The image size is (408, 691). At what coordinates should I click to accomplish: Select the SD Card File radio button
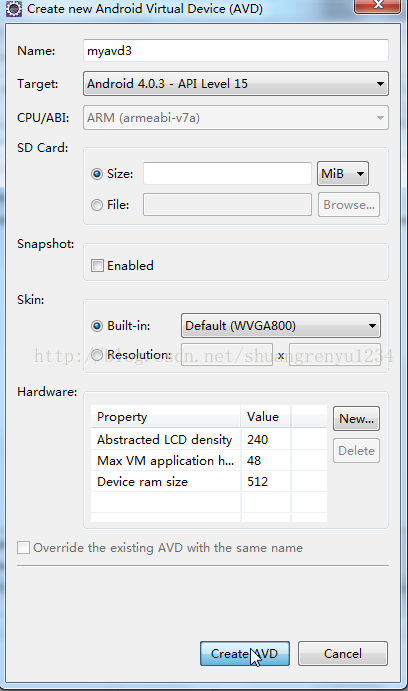click(x=97, y=205)
